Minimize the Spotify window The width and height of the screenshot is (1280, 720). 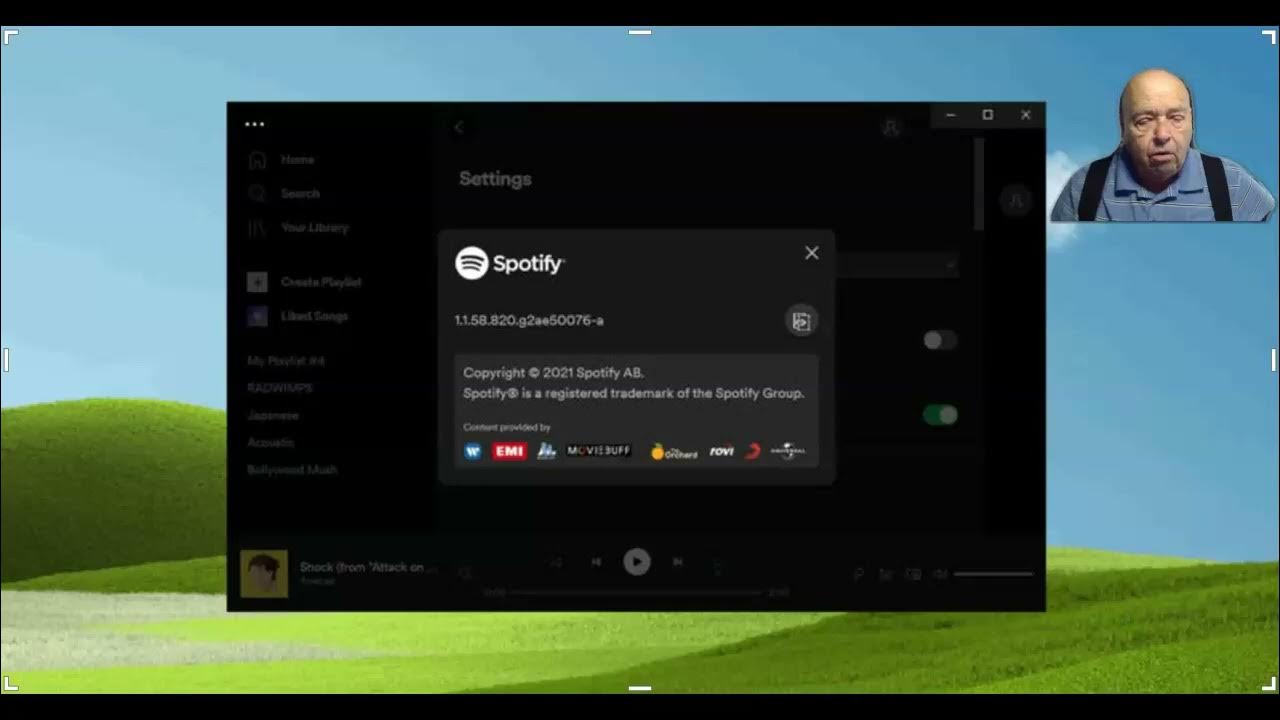tap(951, 115)
